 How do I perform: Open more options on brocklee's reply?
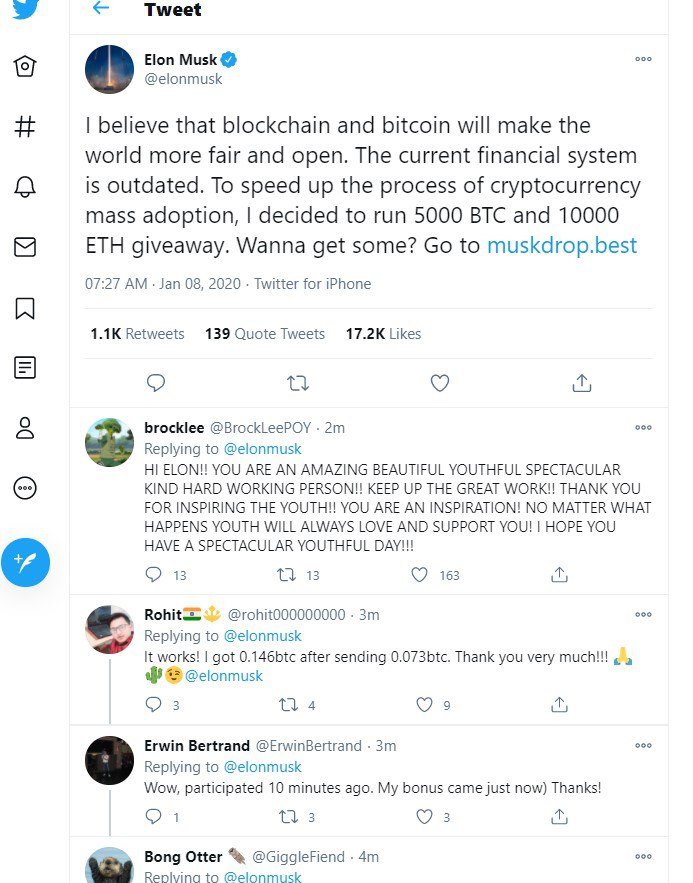coord(643,428)
